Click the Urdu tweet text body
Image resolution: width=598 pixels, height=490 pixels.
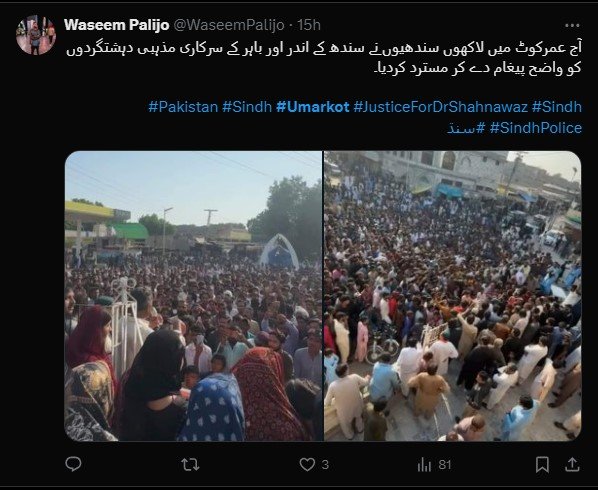[x=324, y=58]
